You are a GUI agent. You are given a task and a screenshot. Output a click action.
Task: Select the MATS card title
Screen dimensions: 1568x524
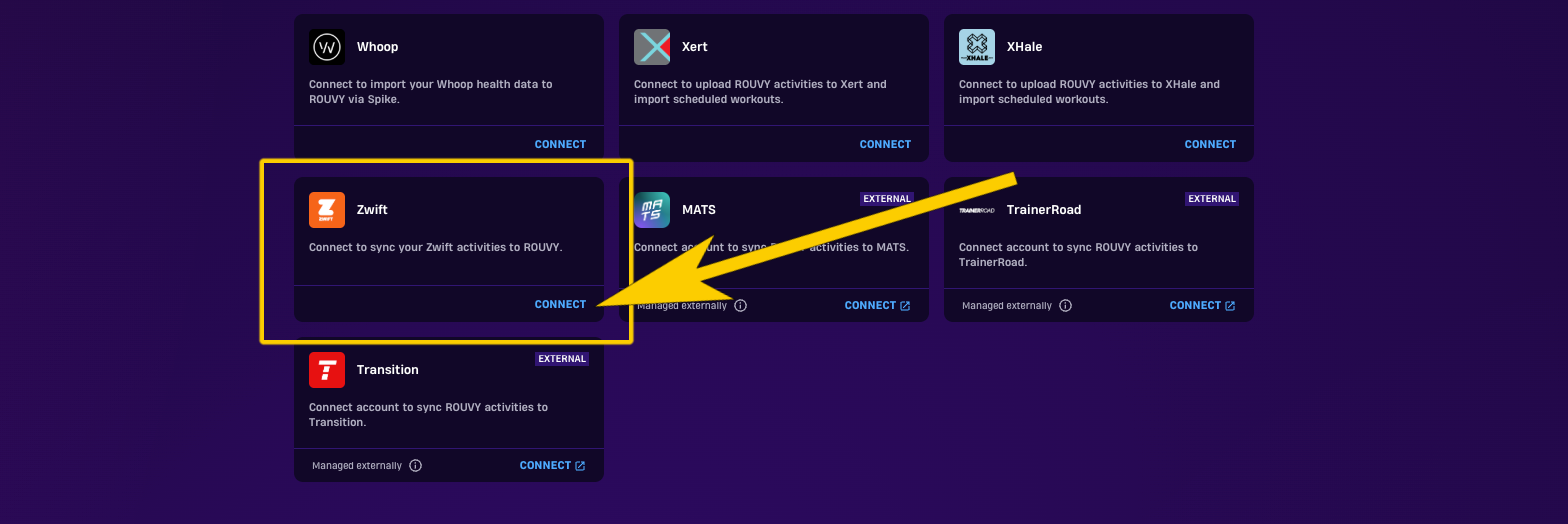coord(699,210)
